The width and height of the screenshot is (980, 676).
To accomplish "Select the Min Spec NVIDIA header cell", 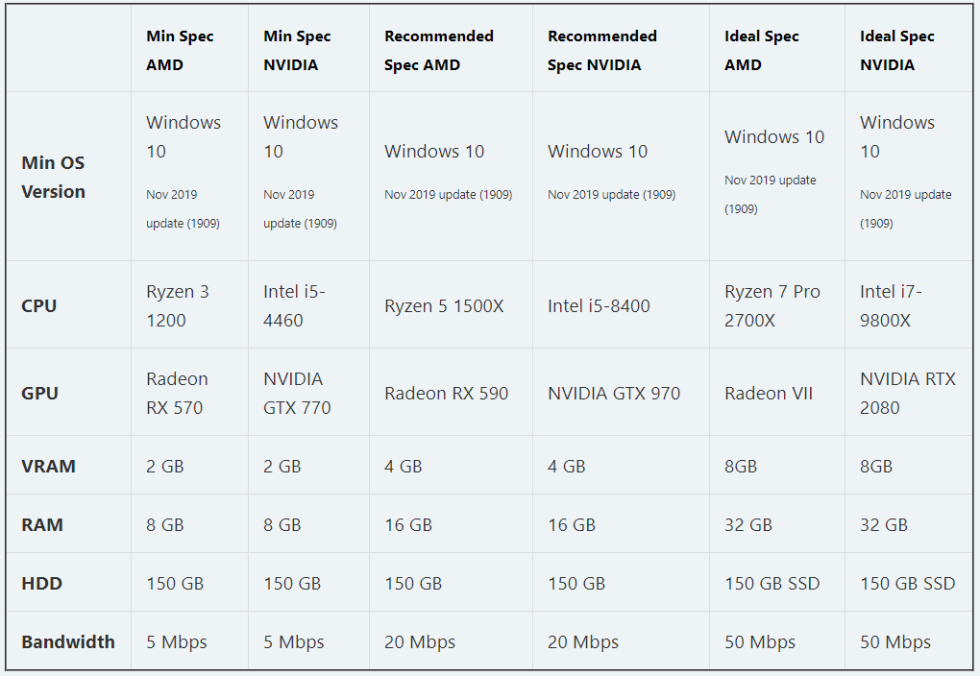I will click(x=297, y=51).
